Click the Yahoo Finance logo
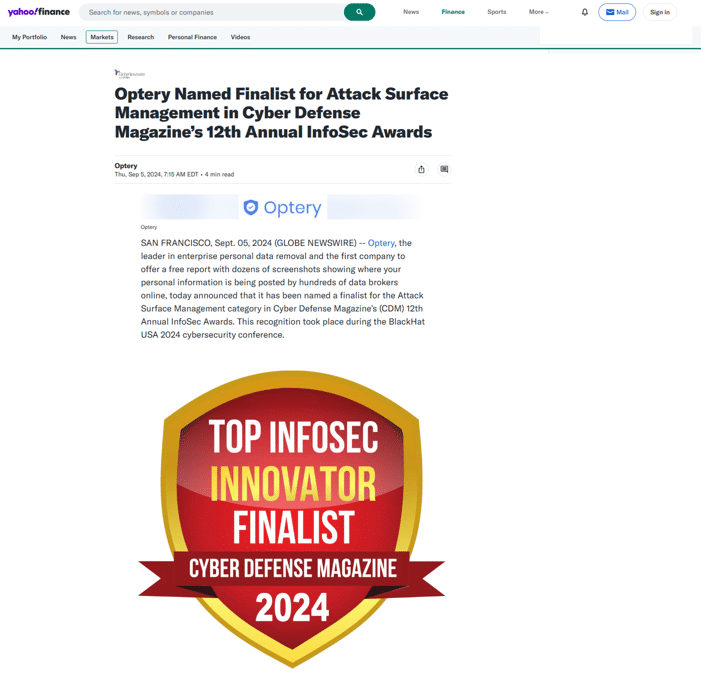The image size is (701, 676). [38, 12]
